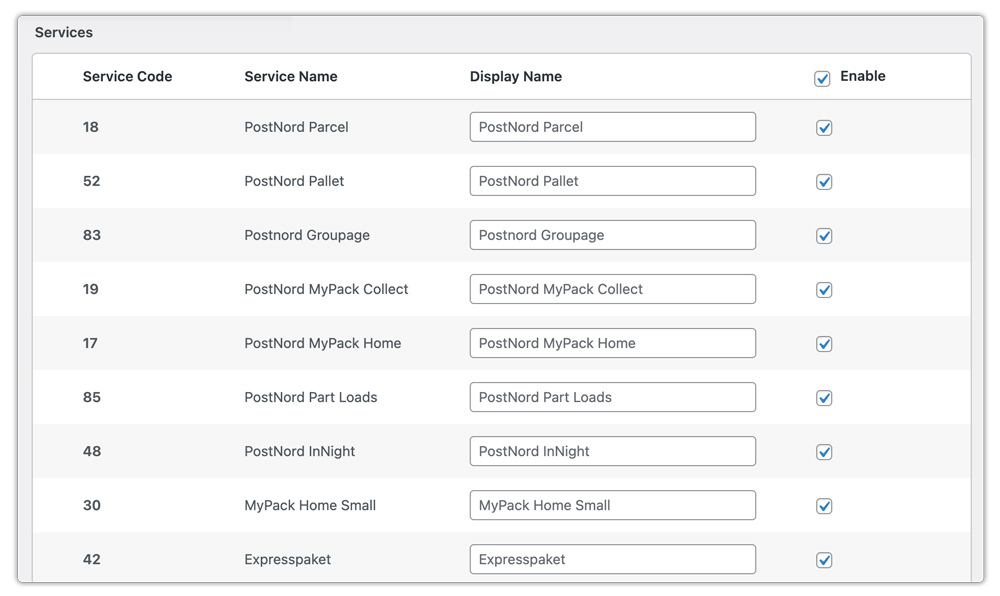Uncheck Enable for PostNord InNight
The image size is (1000, 596).
824,452
